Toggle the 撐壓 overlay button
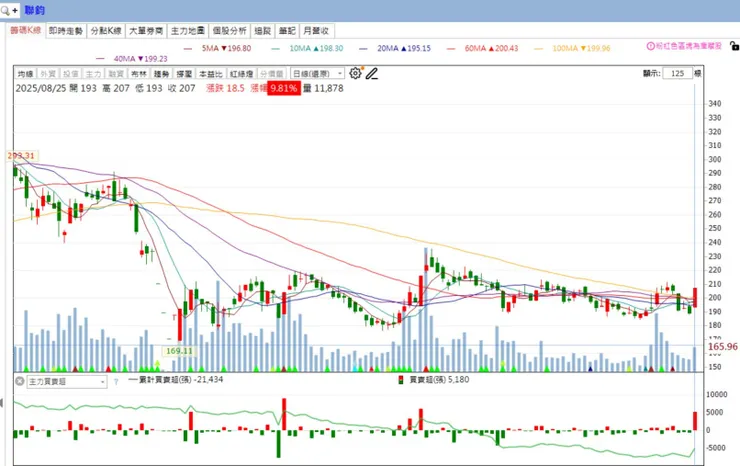Viewport: 740px width, 466px height. [x=184, y=74]
